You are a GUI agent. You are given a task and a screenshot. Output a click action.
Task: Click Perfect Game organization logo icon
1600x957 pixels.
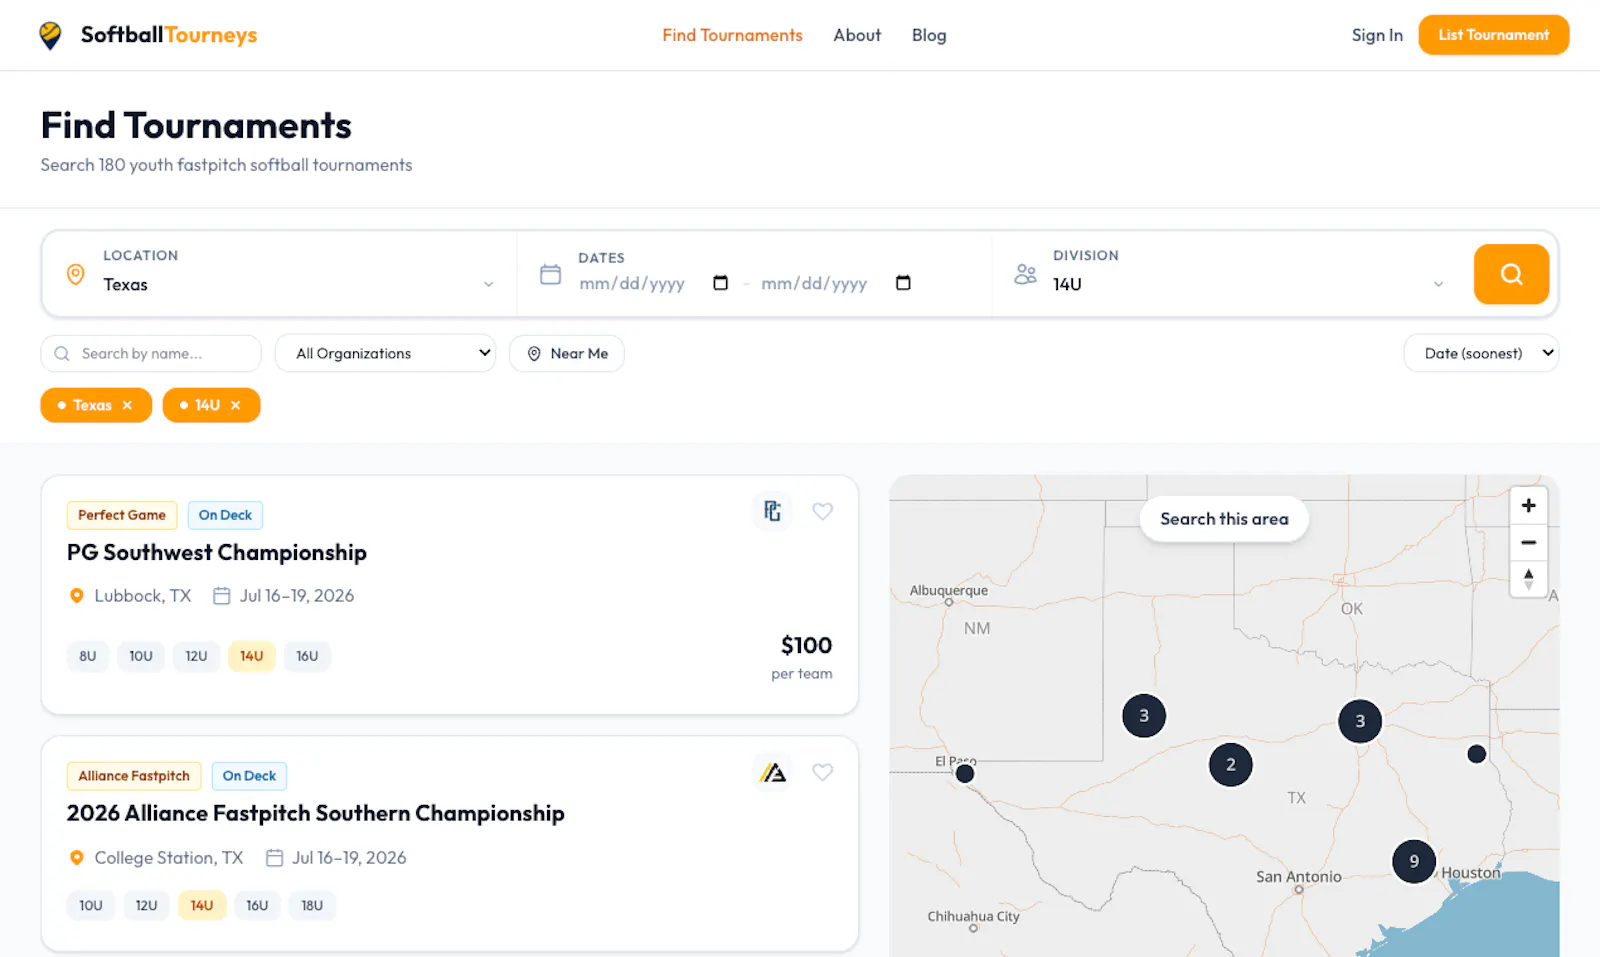click(x=772, y=511)
